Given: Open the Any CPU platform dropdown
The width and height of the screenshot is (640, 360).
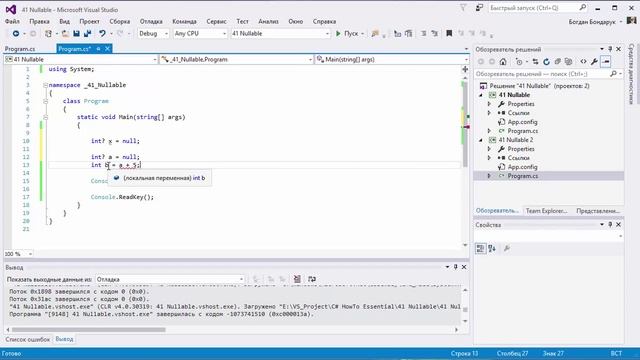Looking at the screenshot, I should tap(200, 33).
